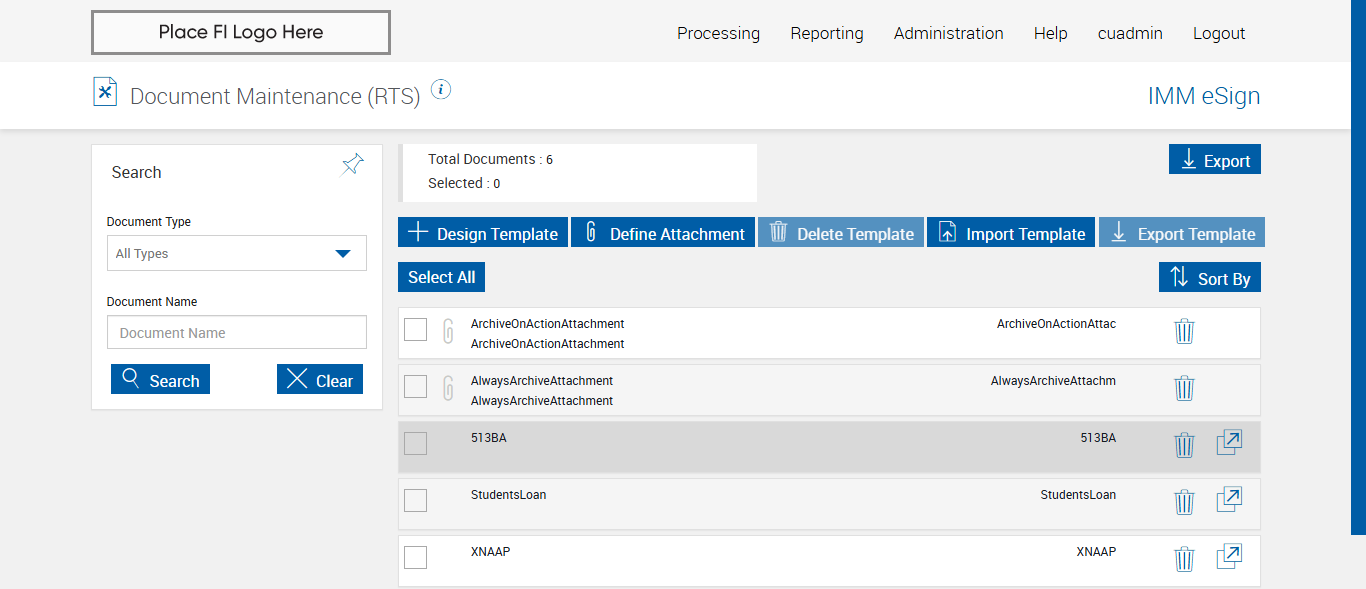Screen dimensions: 1366x589
Task: Click the Design Template button
Action: (x=483, y=233)
